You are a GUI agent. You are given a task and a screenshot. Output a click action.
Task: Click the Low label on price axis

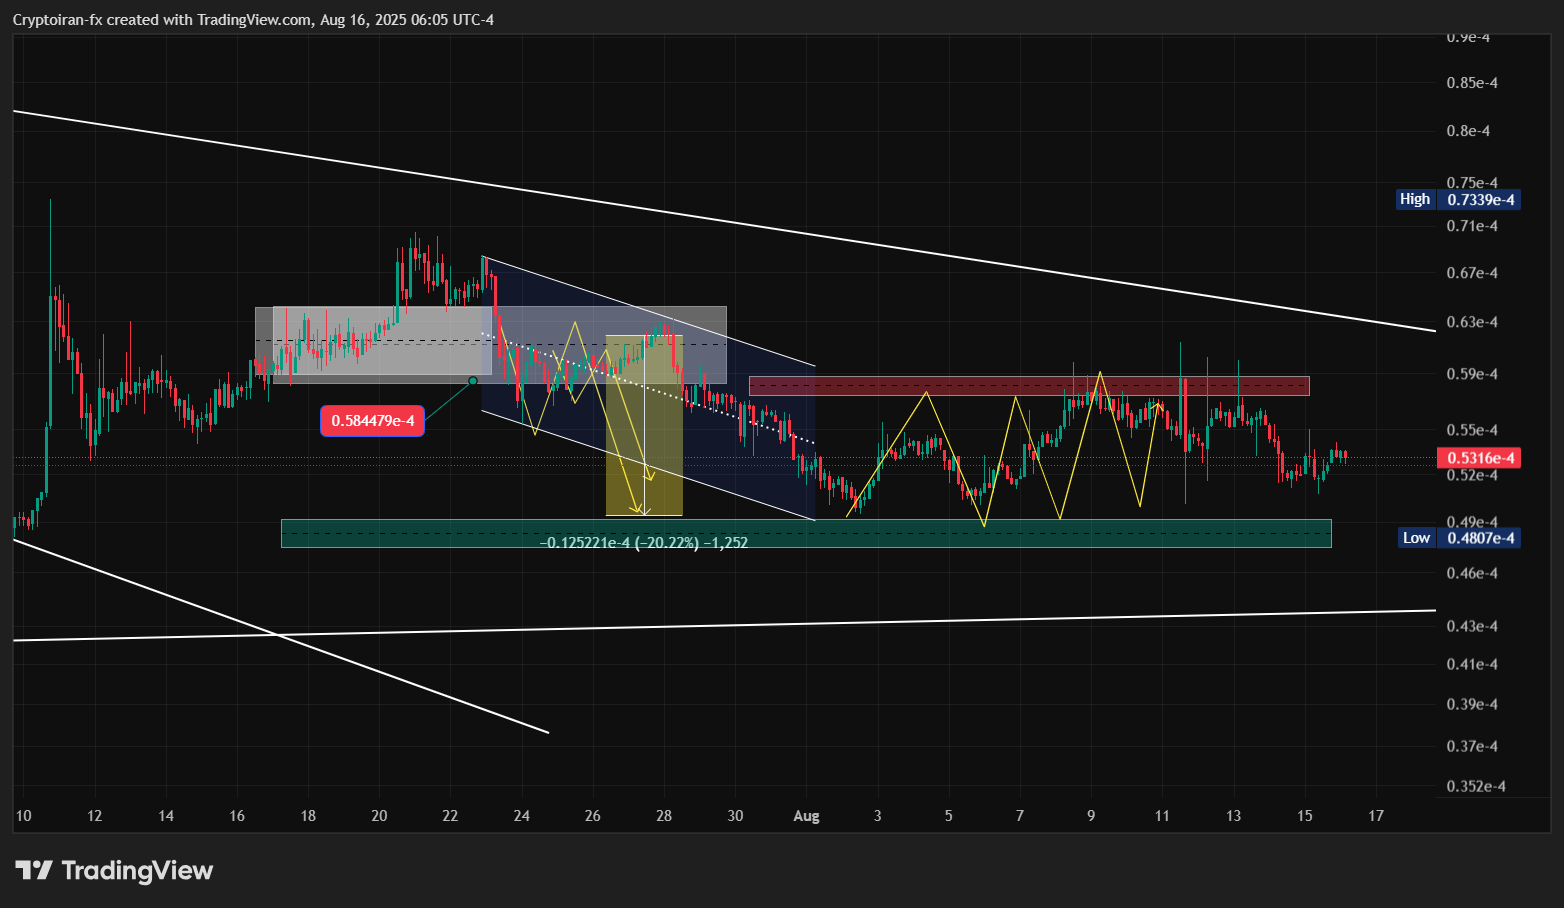pos(1416,538)
